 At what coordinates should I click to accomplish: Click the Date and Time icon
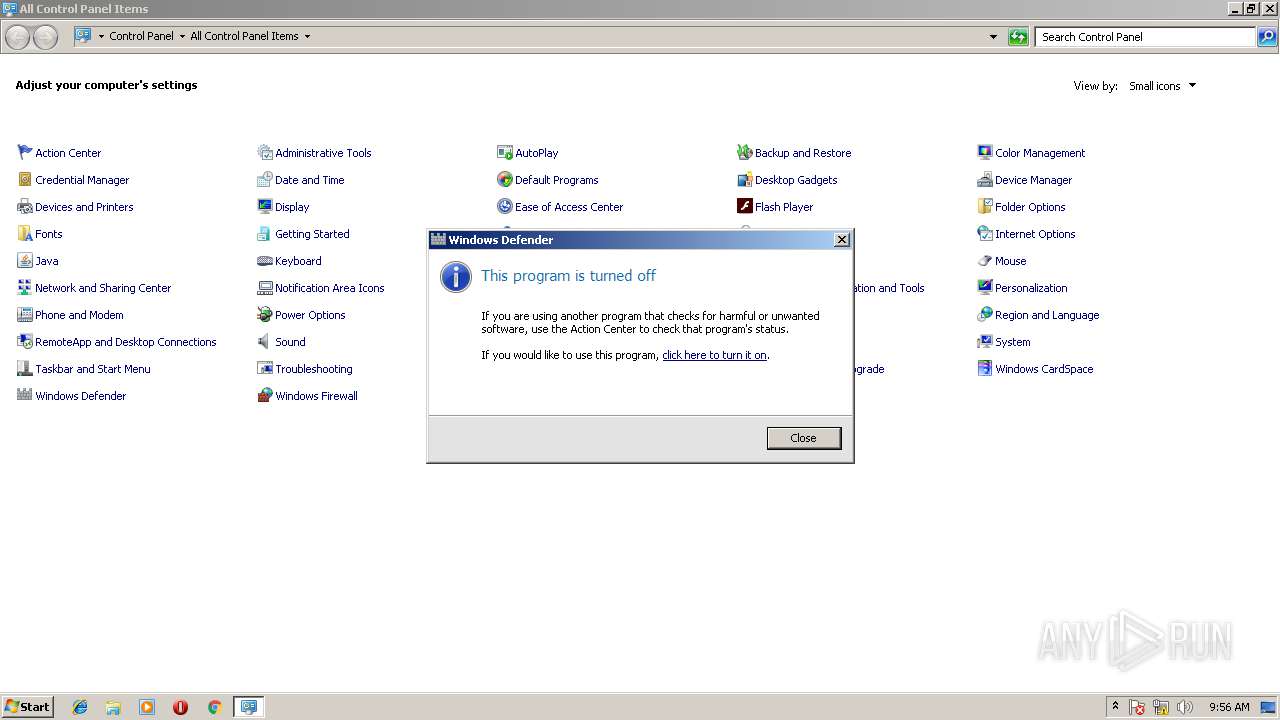pos(265,180)
